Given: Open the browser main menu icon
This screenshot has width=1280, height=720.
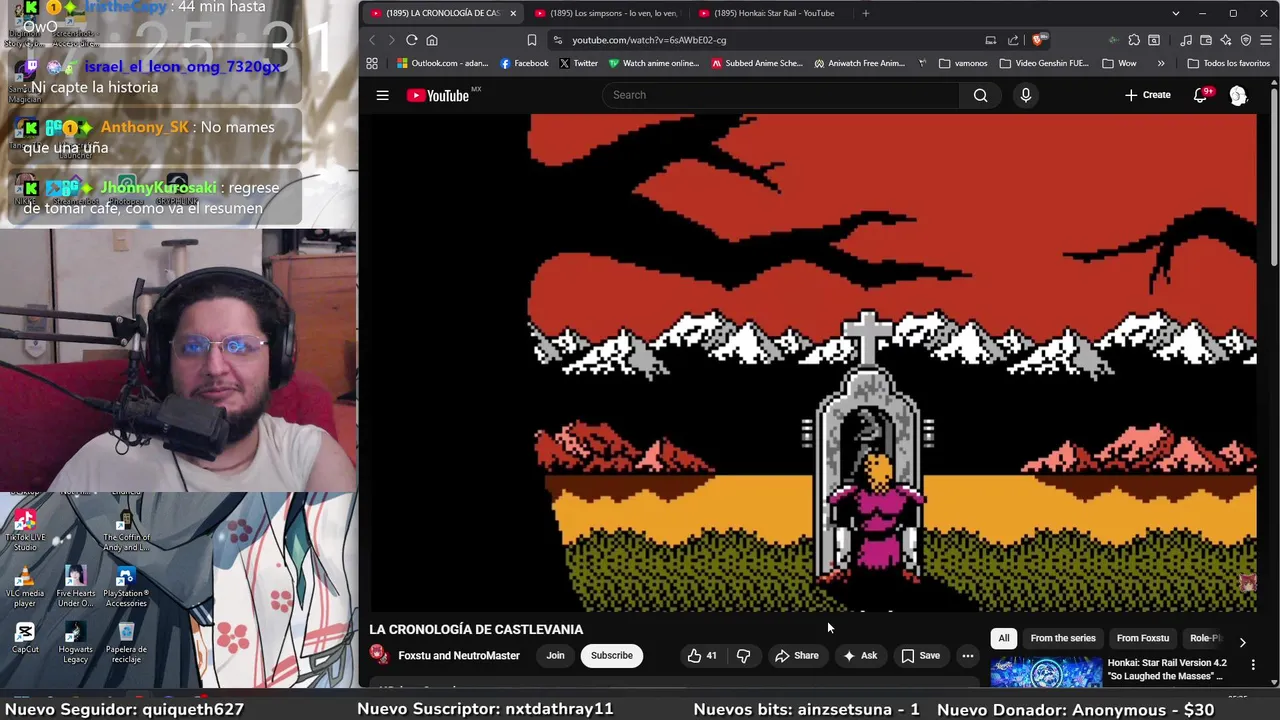Looking at the screenshot, I should coord(1266,40).
